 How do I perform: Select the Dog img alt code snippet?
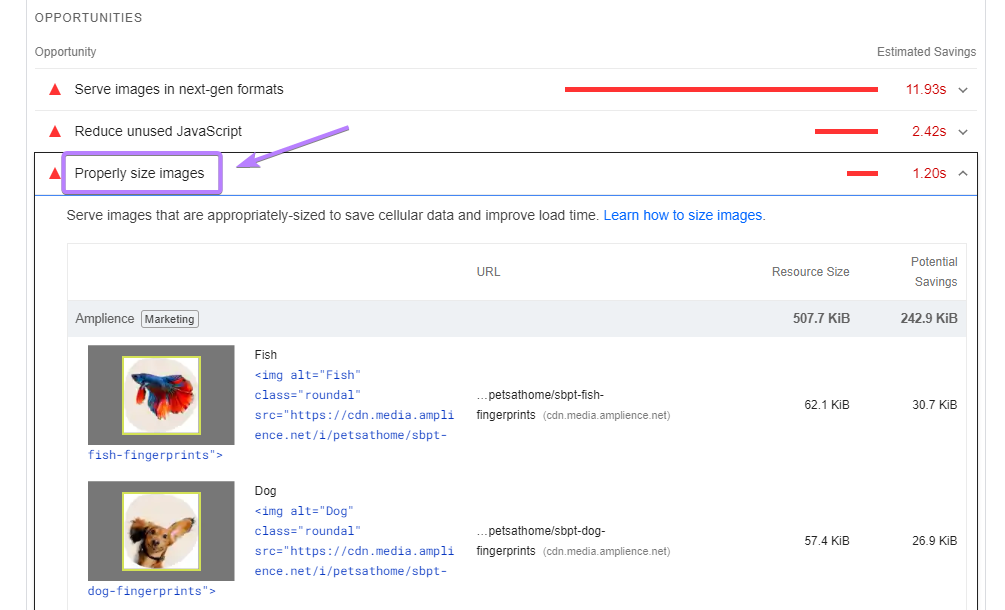[307, 510]
